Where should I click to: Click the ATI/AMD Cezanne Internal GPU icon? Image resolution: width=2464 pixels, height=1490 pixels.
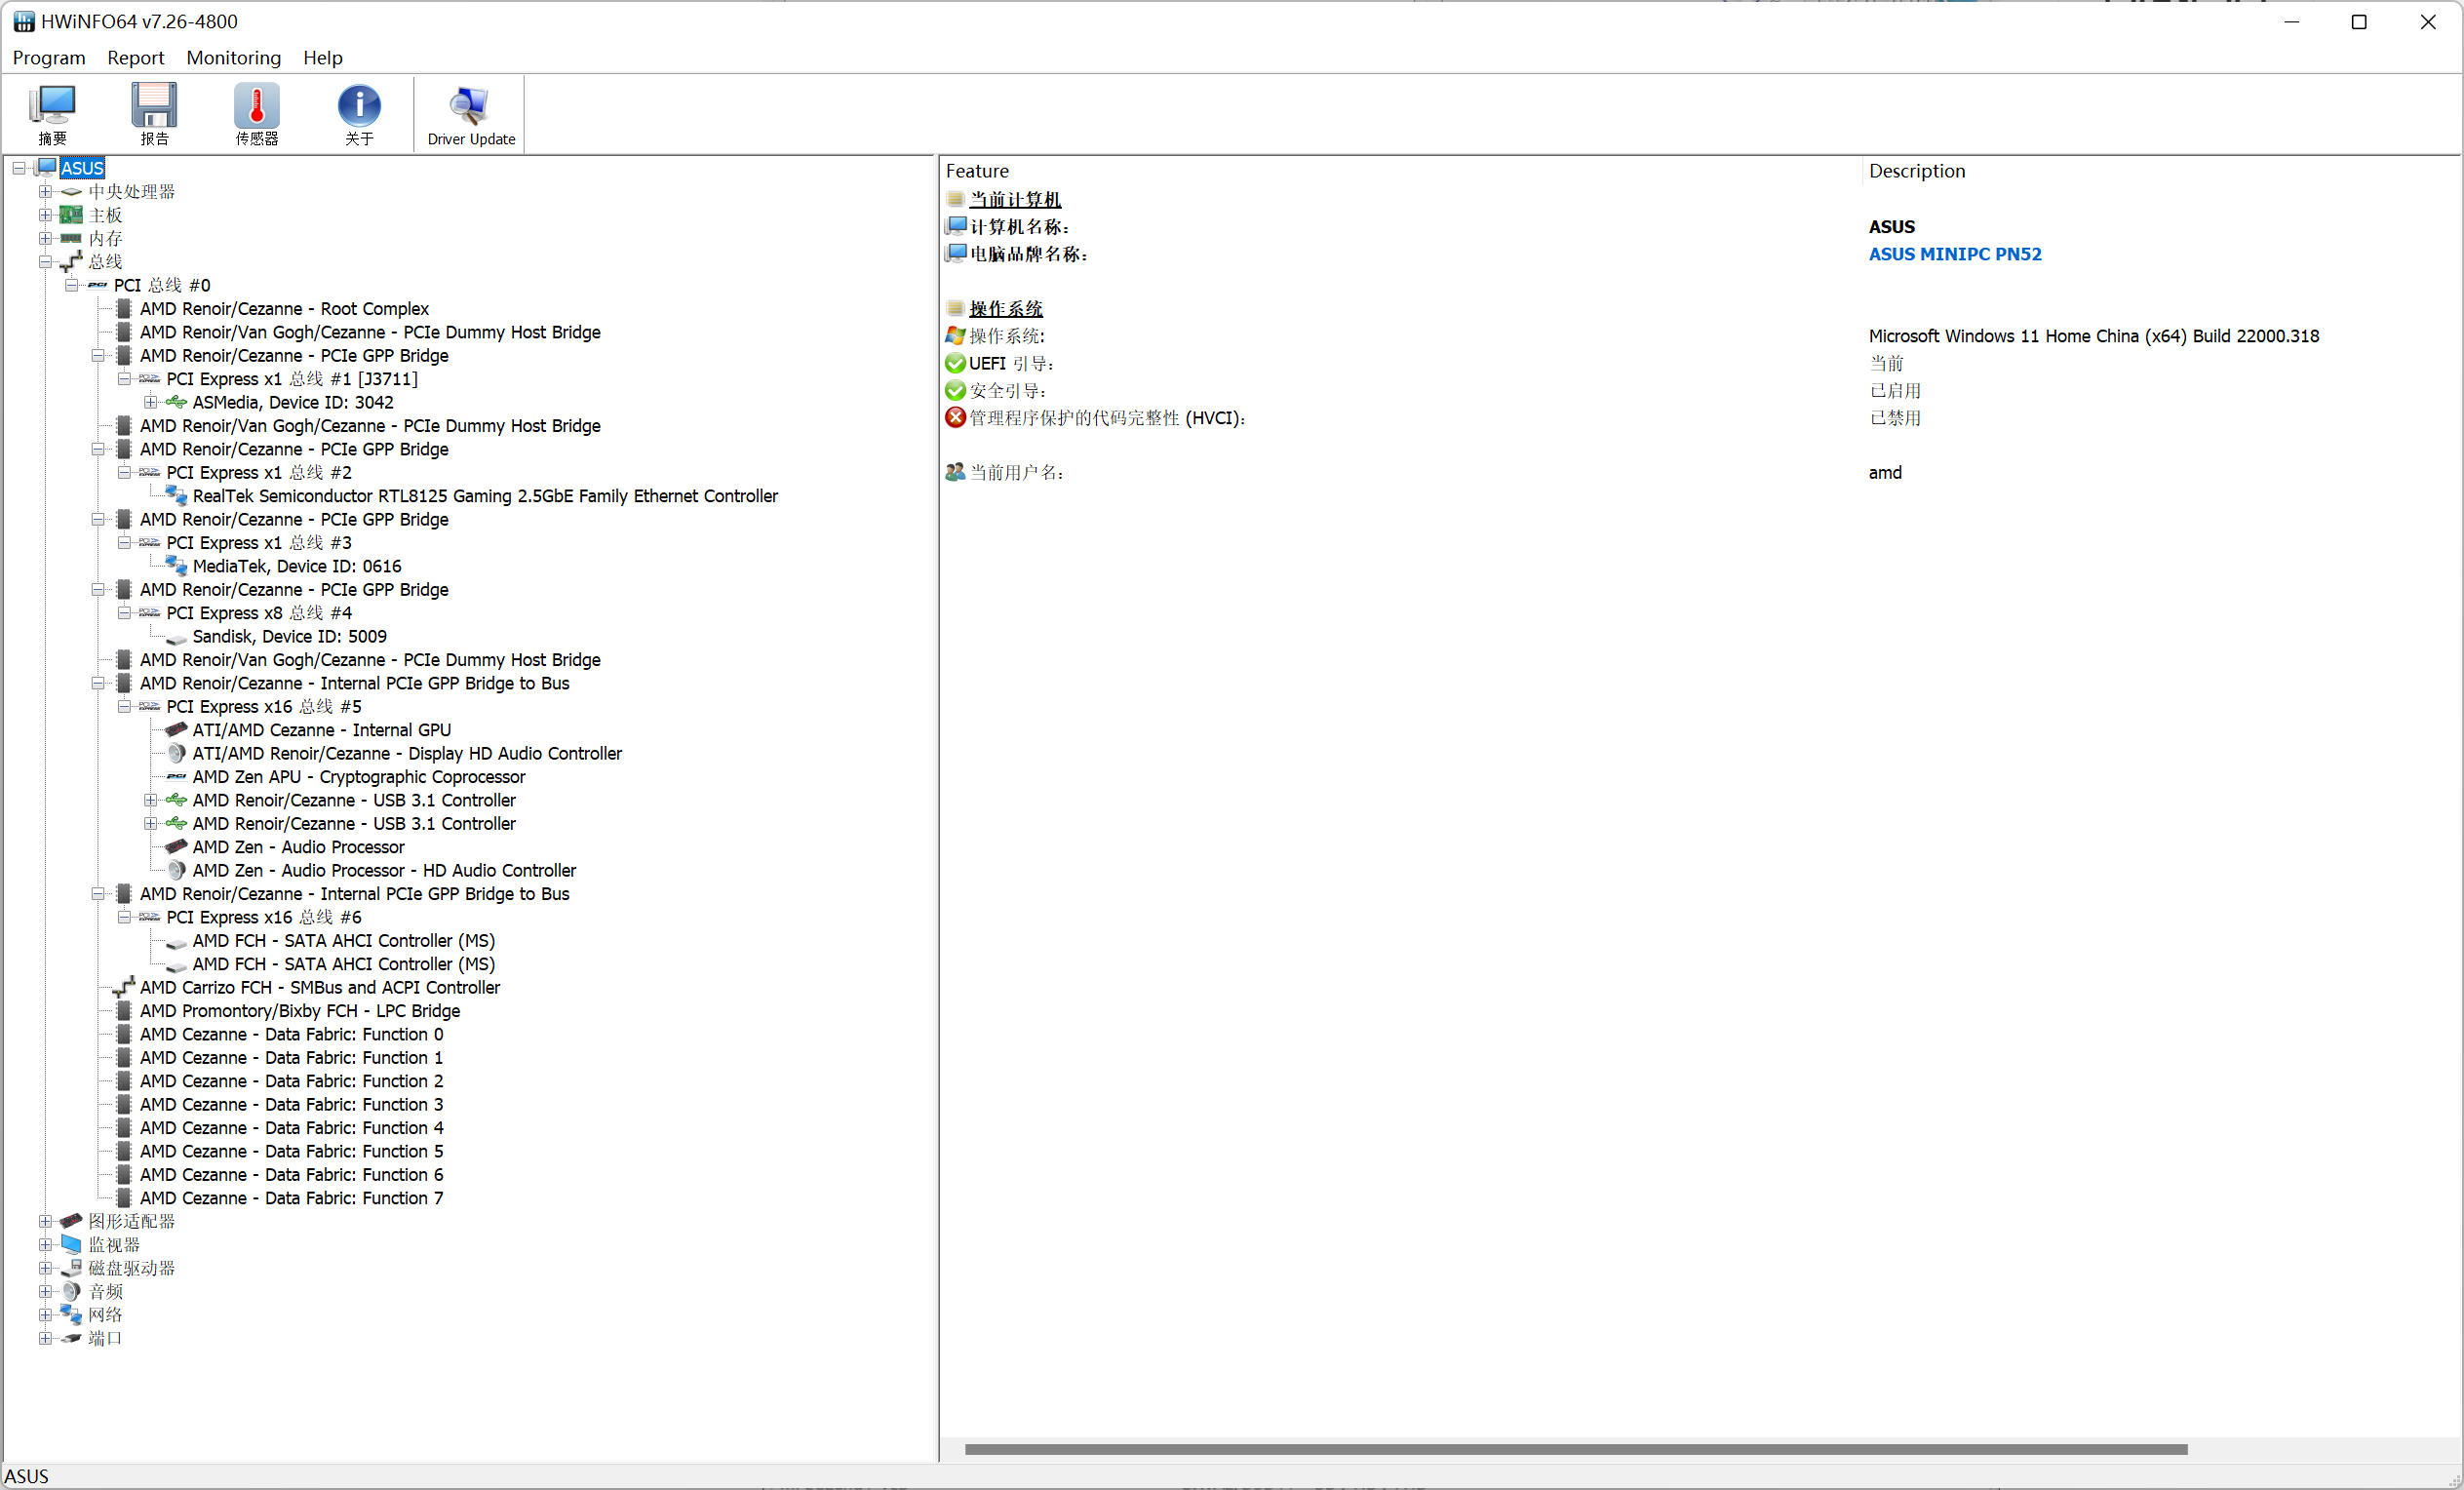coord(176,730)
